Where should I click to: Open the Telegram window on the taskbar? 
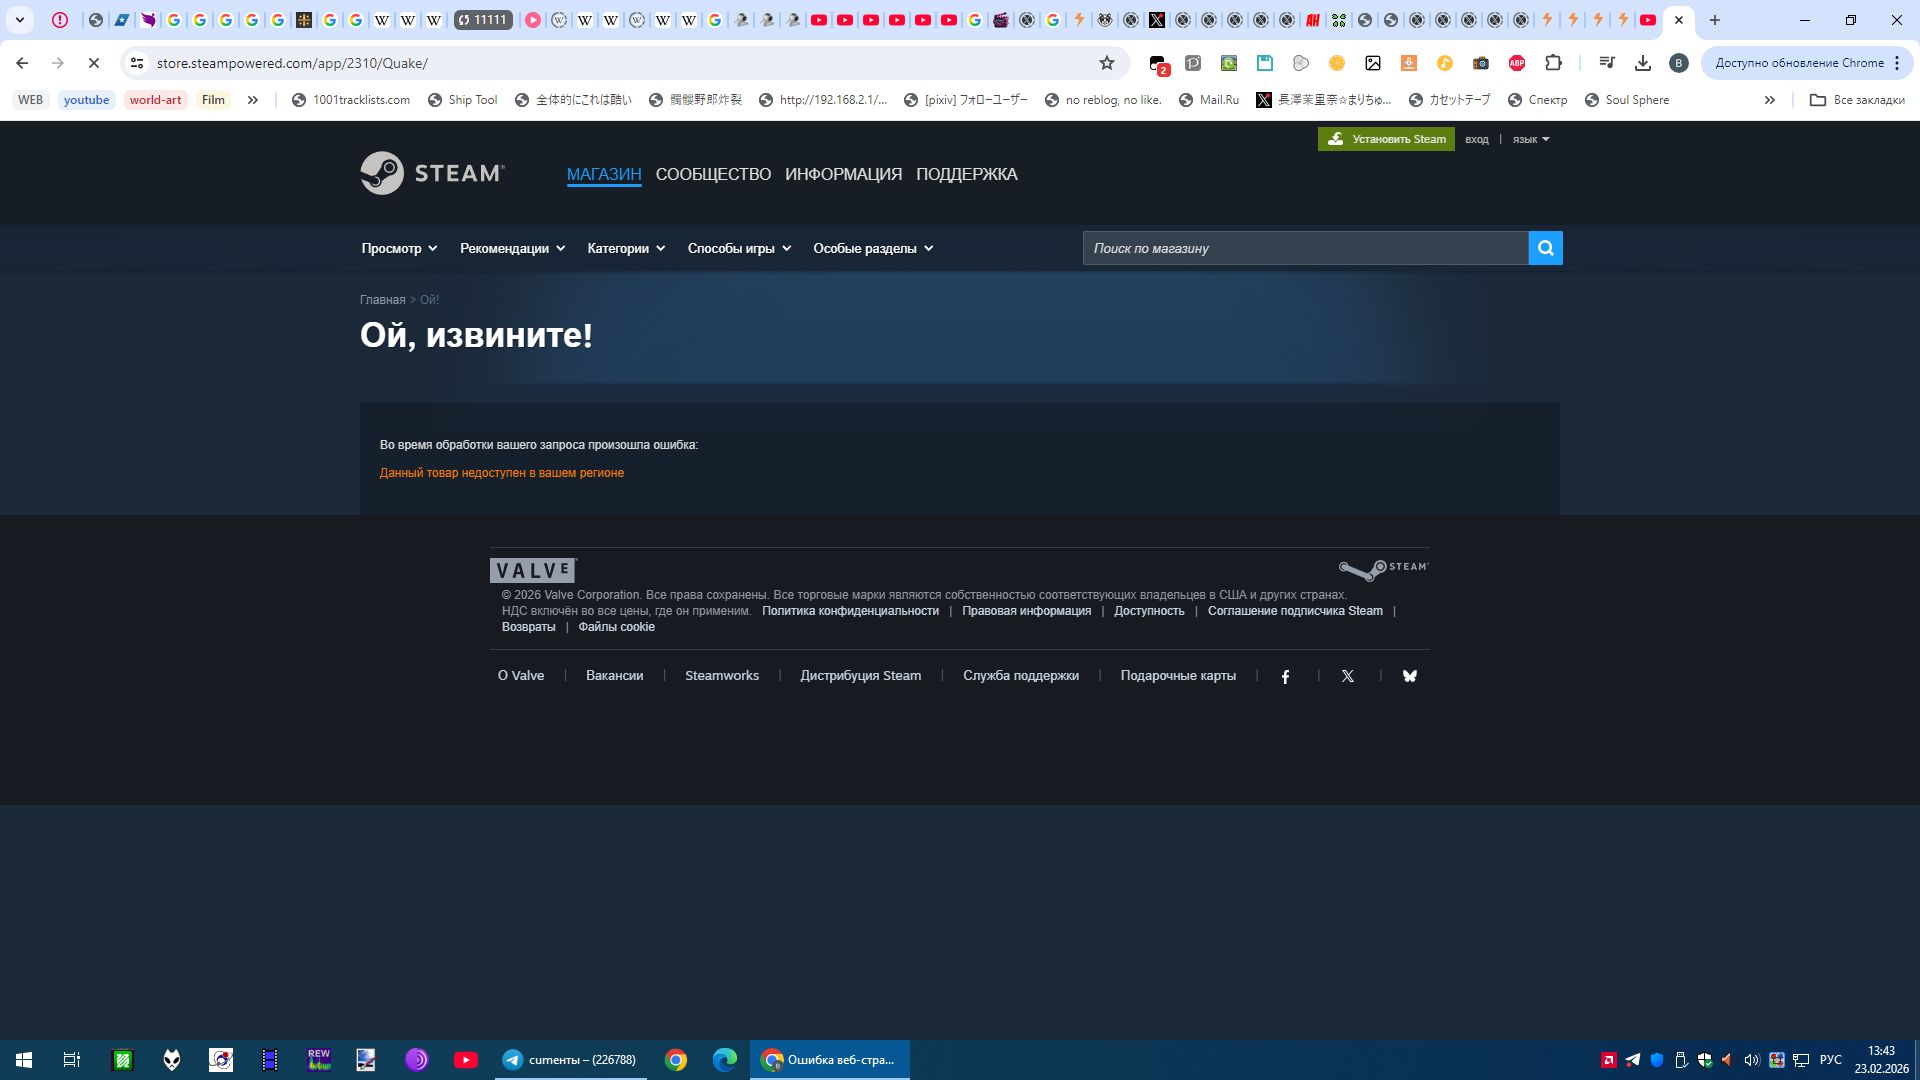570,1060
